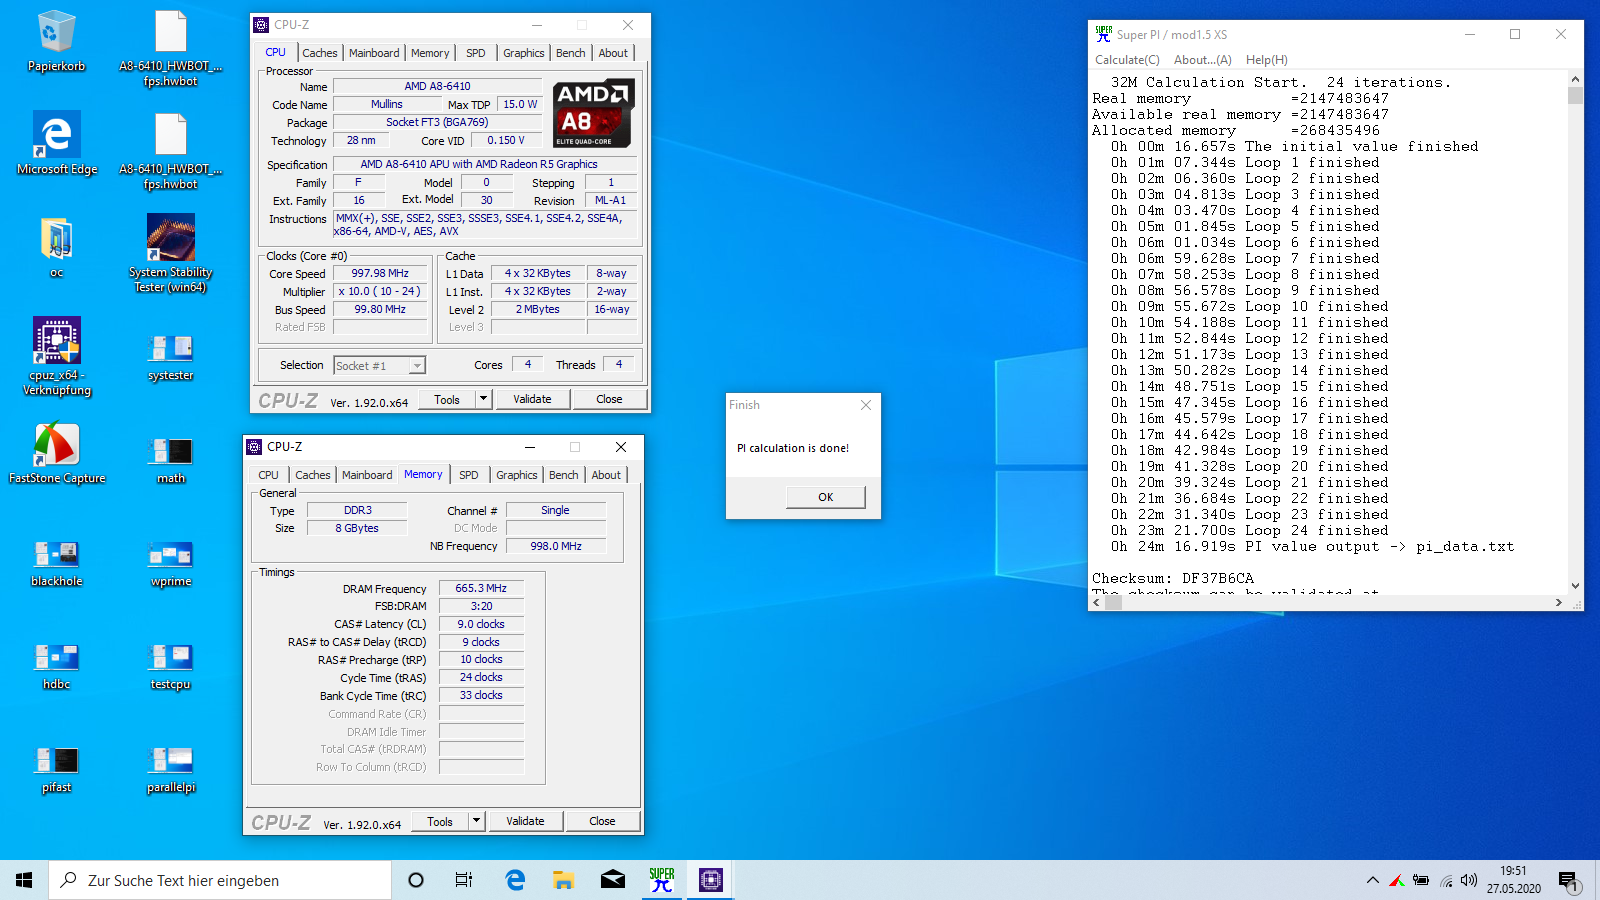Select the testcpu desktop shortcut
1600x900 pixels.
[x=171, y=666]
